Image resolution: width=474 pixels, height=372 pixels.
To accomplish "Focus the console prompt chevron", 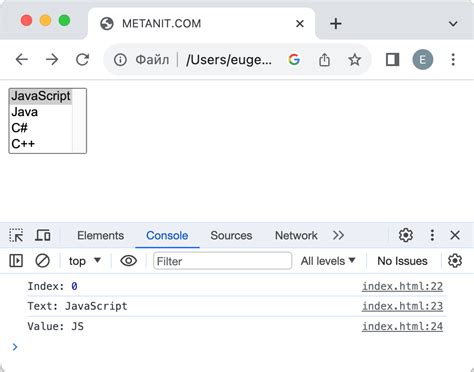I will coord(15,347).
